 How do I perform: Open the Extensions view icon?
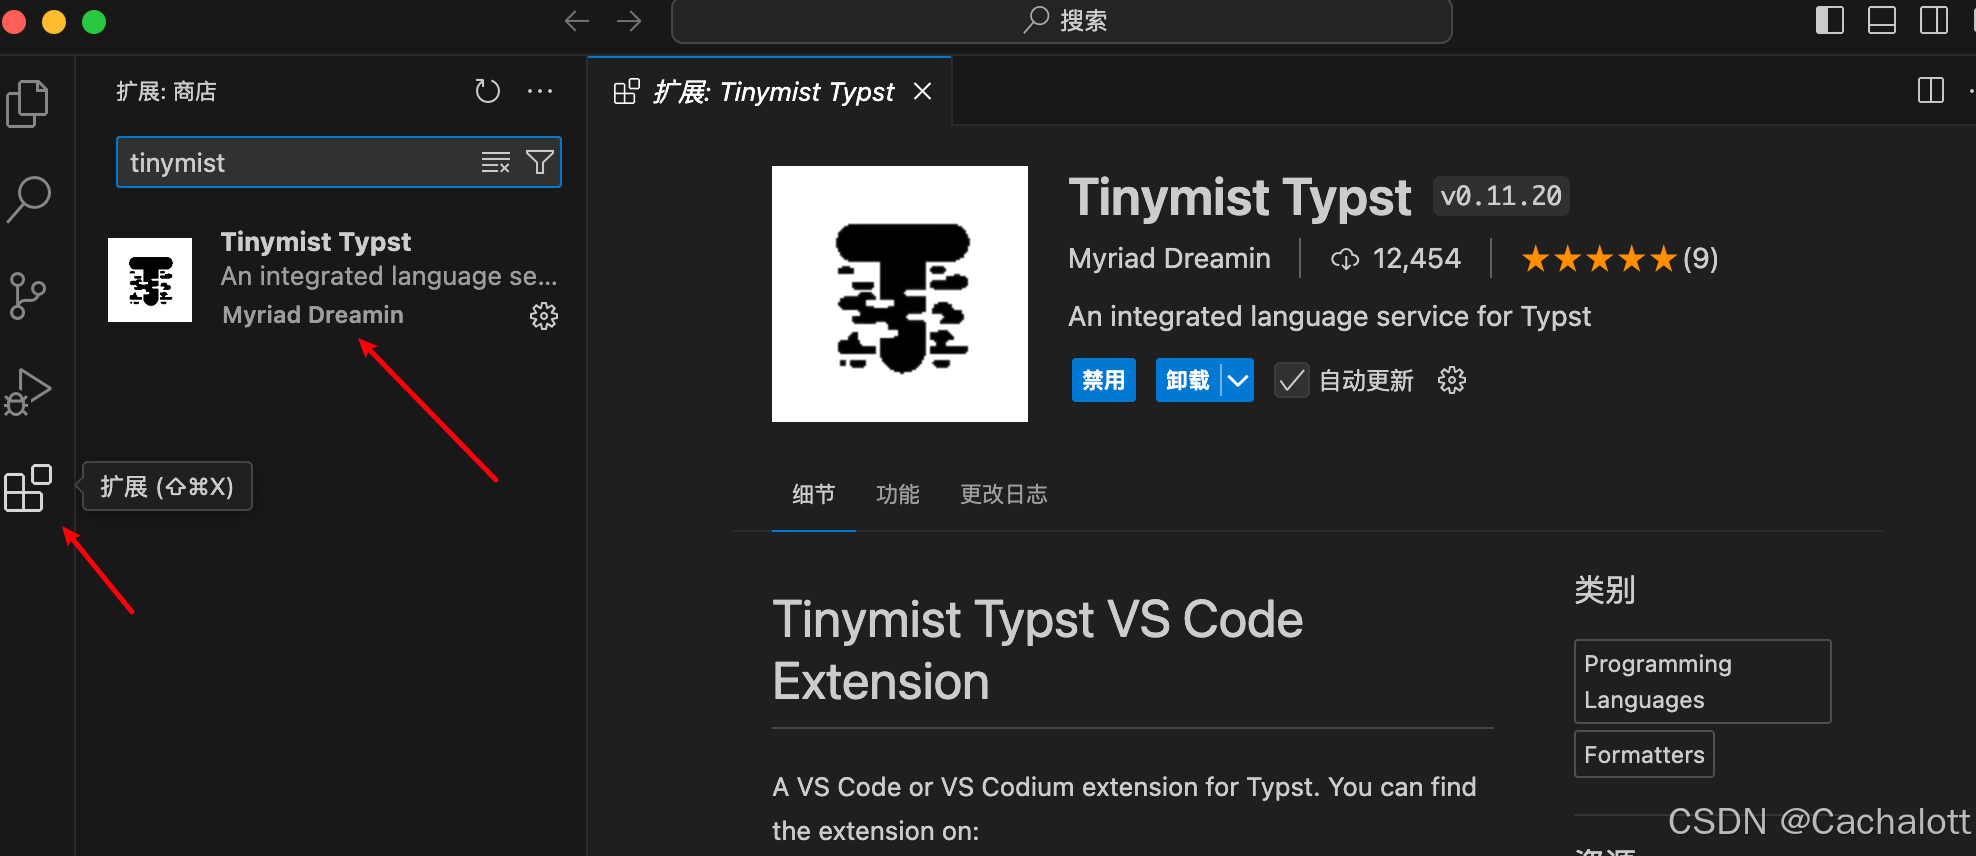pos(28,488)
